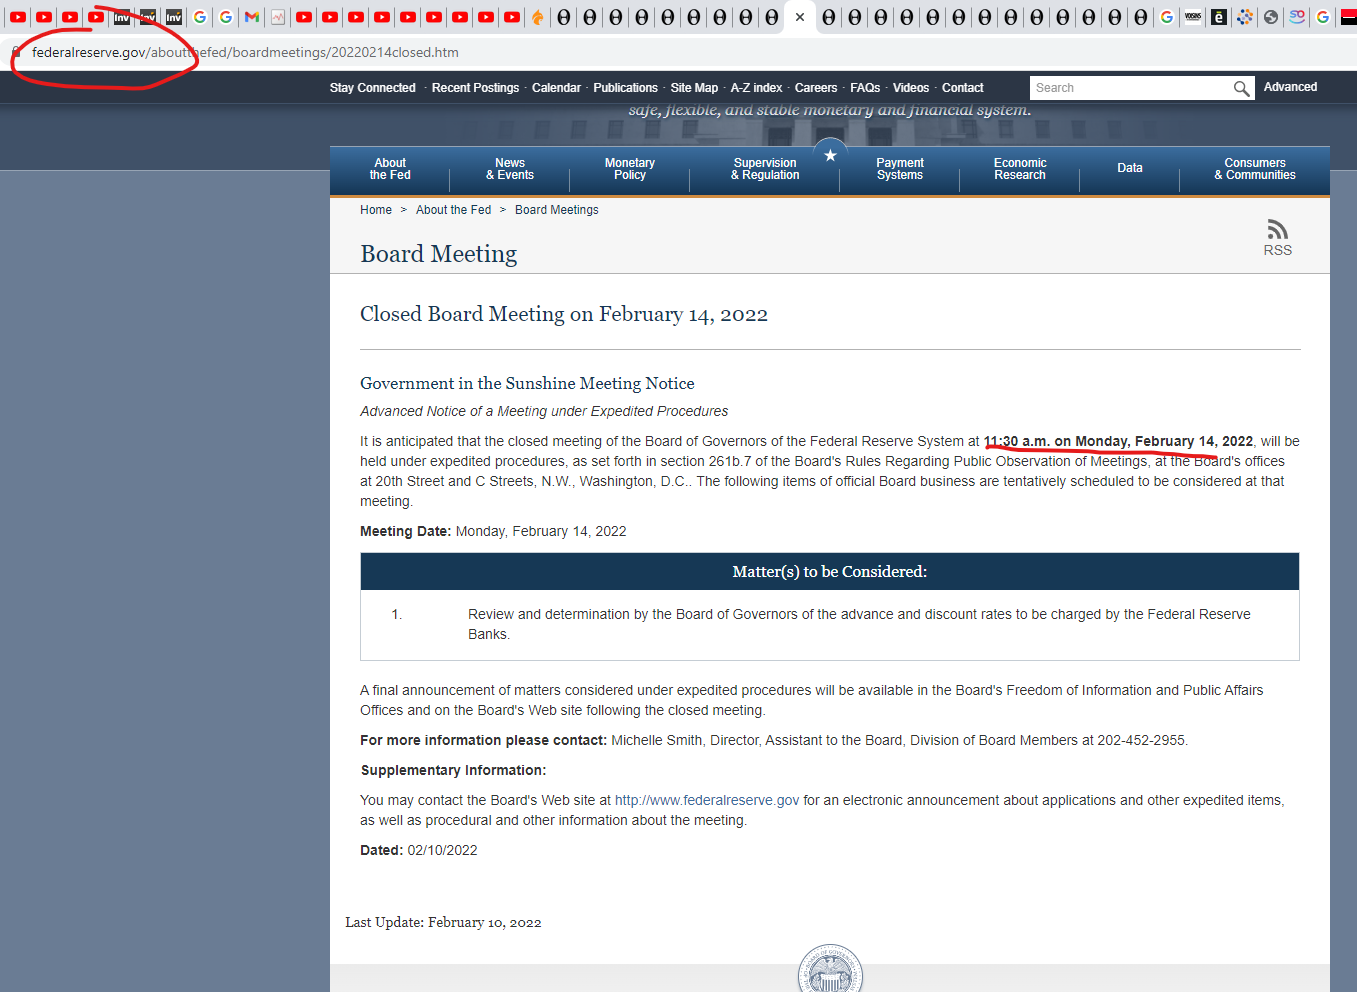Switch to the black 'e' icon tab
This screenshot has height=992, width=1357.
click(x=1219, y=17)
